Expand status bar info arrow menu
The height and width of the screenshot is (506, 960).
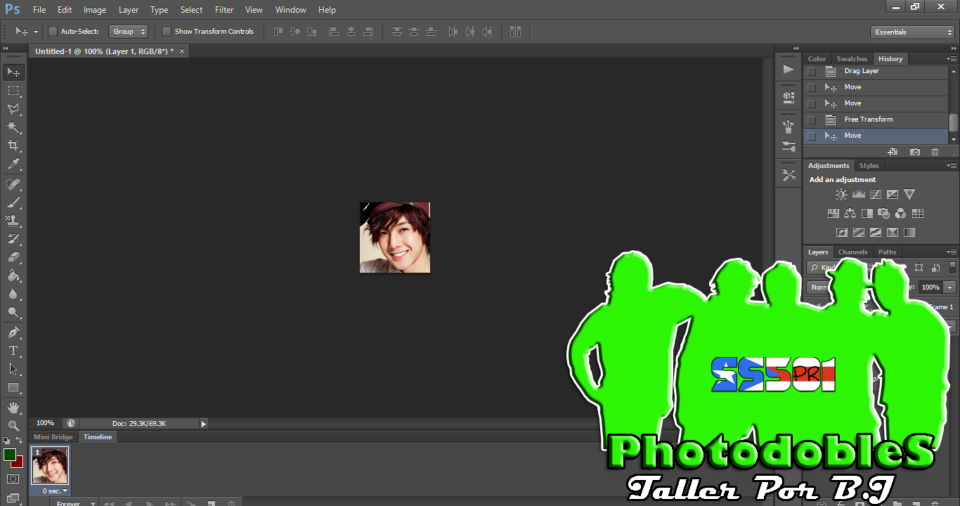(x=203, y=423)
